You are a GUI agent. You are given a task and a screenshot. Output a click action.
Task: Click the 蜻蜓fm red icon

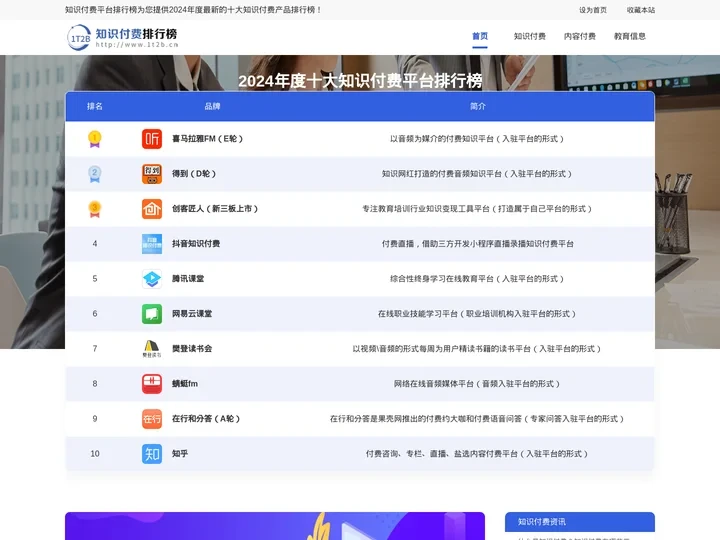[152, 383]
